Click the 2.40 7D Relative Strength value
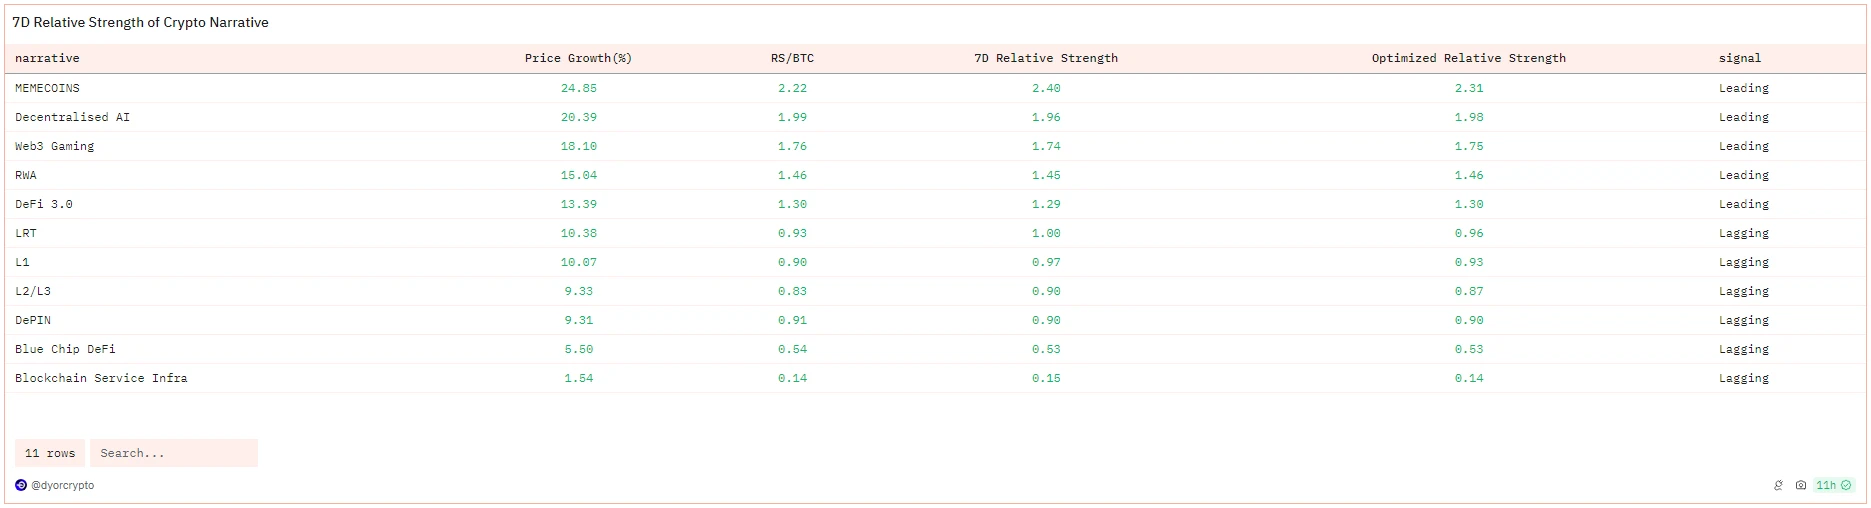Viewport: 1871px width, 508px height. pos(1046,88)
